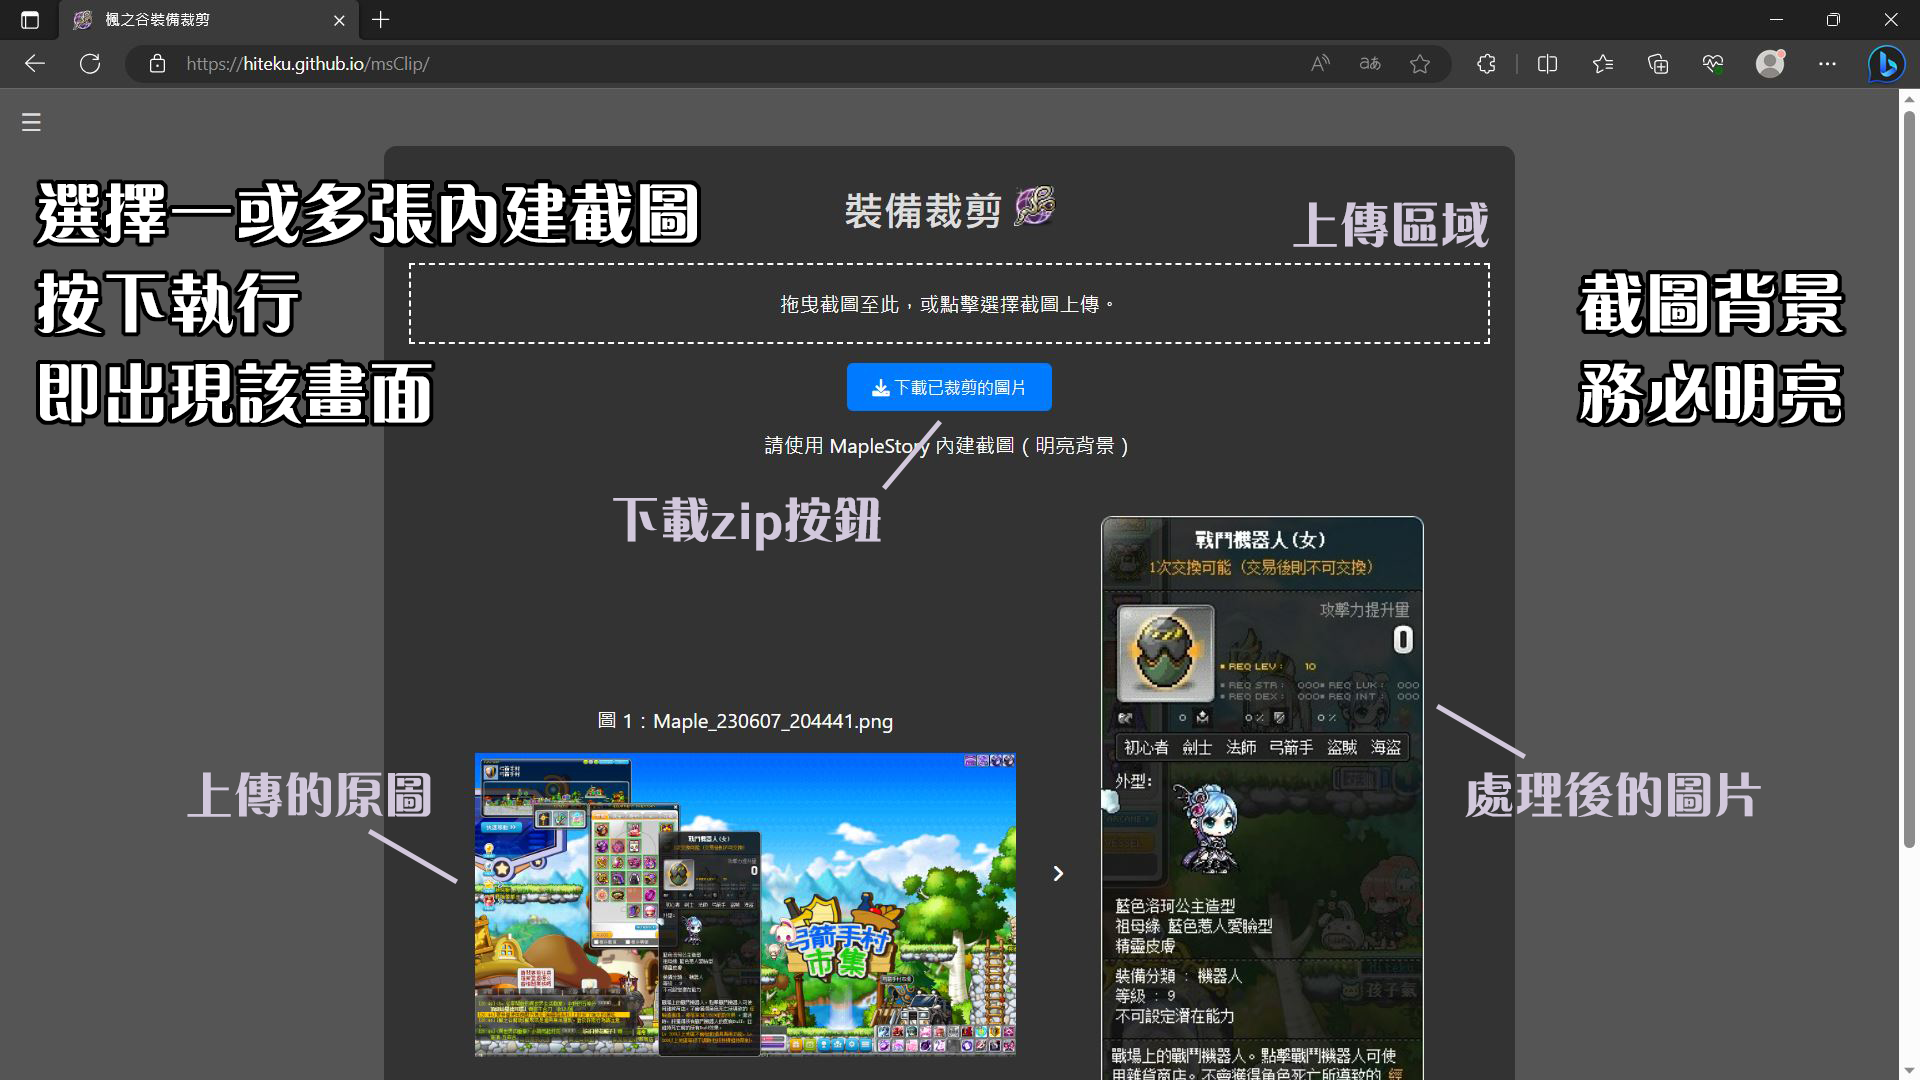Click the page vertical scrollbar thumb

1909,478
